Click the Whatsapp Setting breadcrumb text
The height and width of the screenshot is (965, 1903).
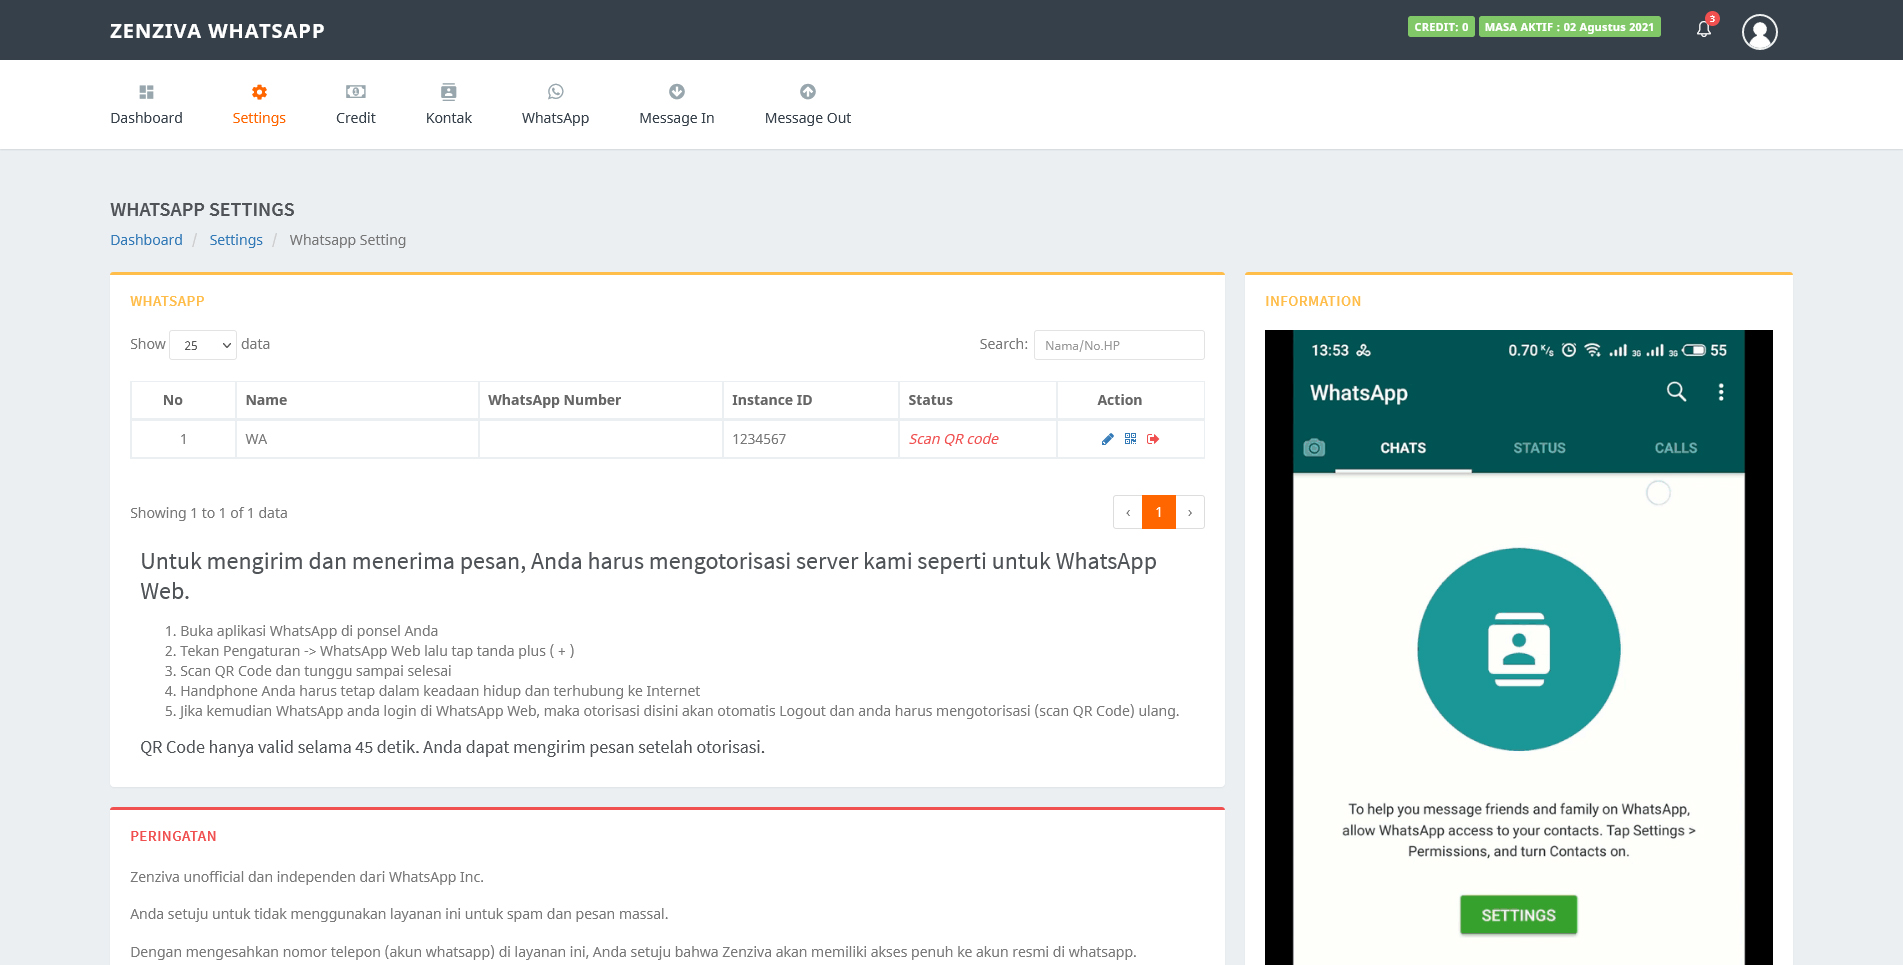coord(348,240)
